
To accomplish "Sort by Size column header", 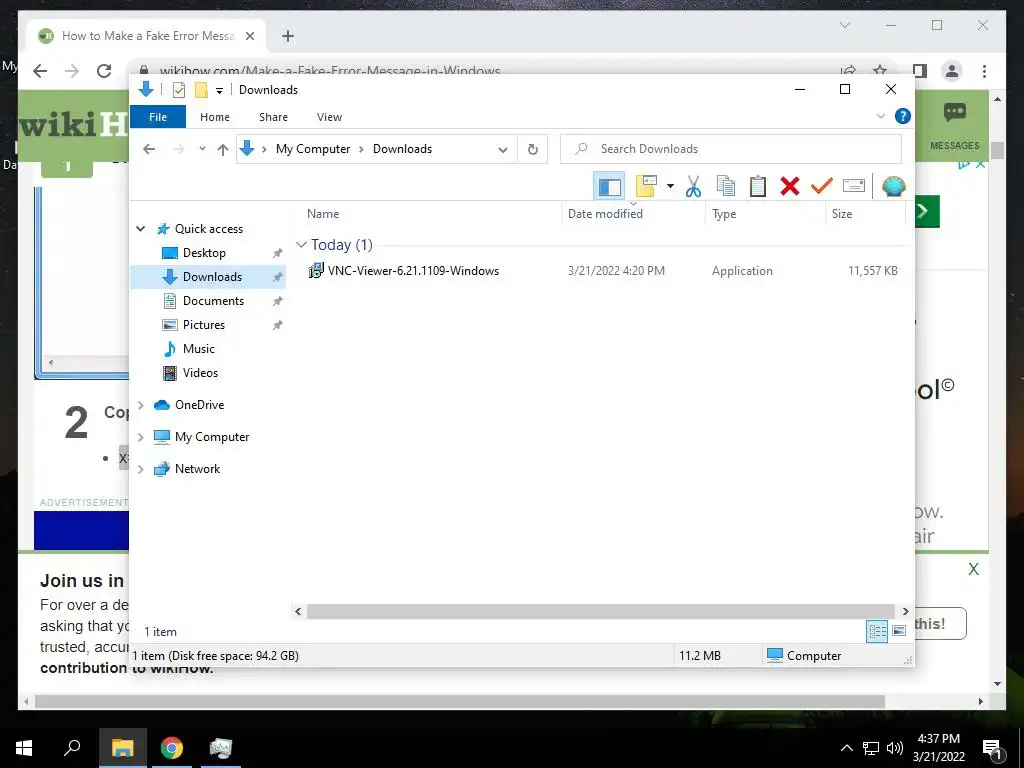I will click(x=842, y=214).
